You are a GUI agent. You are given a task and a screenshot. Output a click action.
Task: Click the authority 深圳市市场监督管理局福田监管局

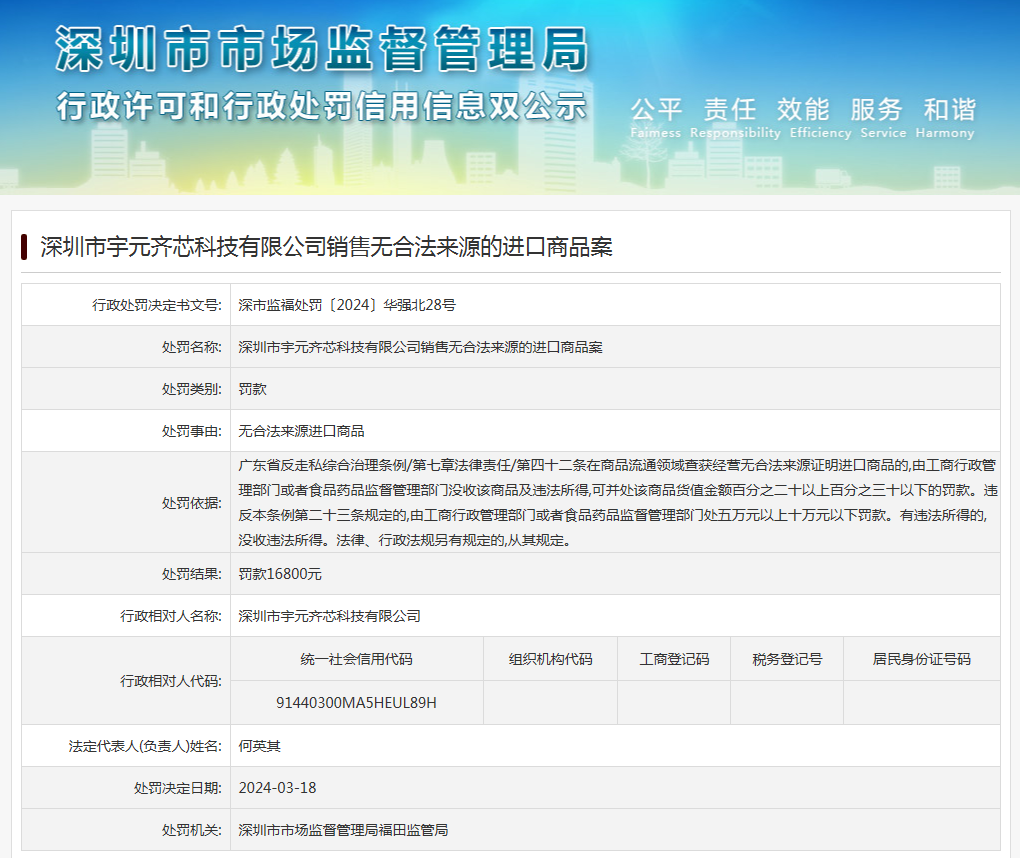(x=343, y=830)
